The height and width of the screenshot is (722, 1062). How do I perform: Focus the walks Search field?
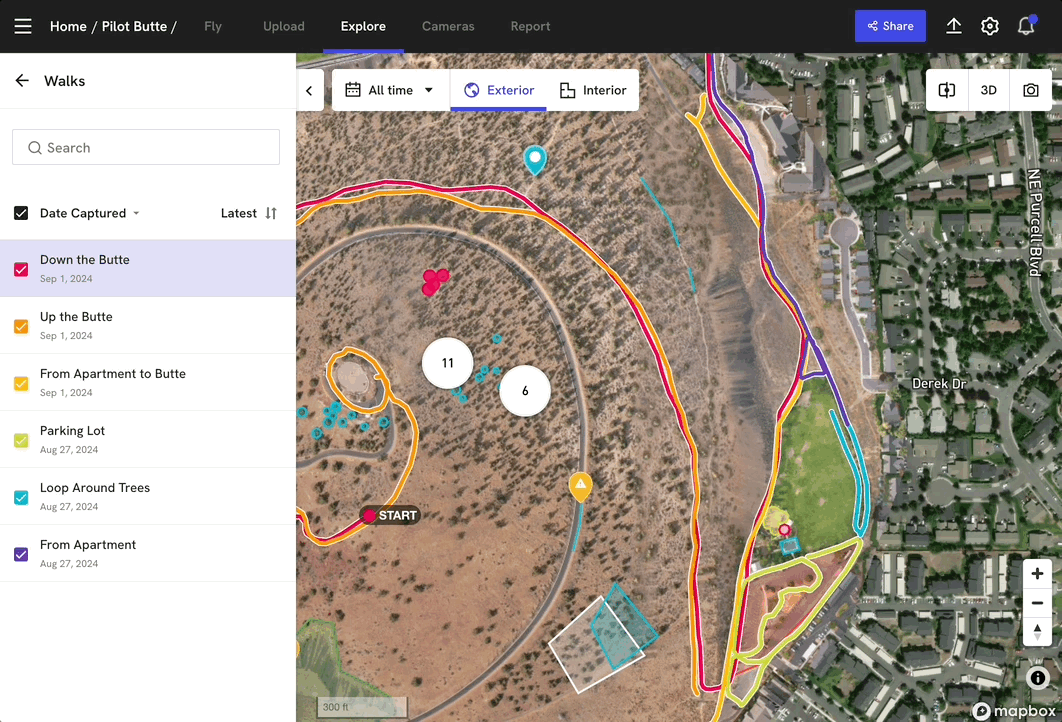tap(146, 147)
